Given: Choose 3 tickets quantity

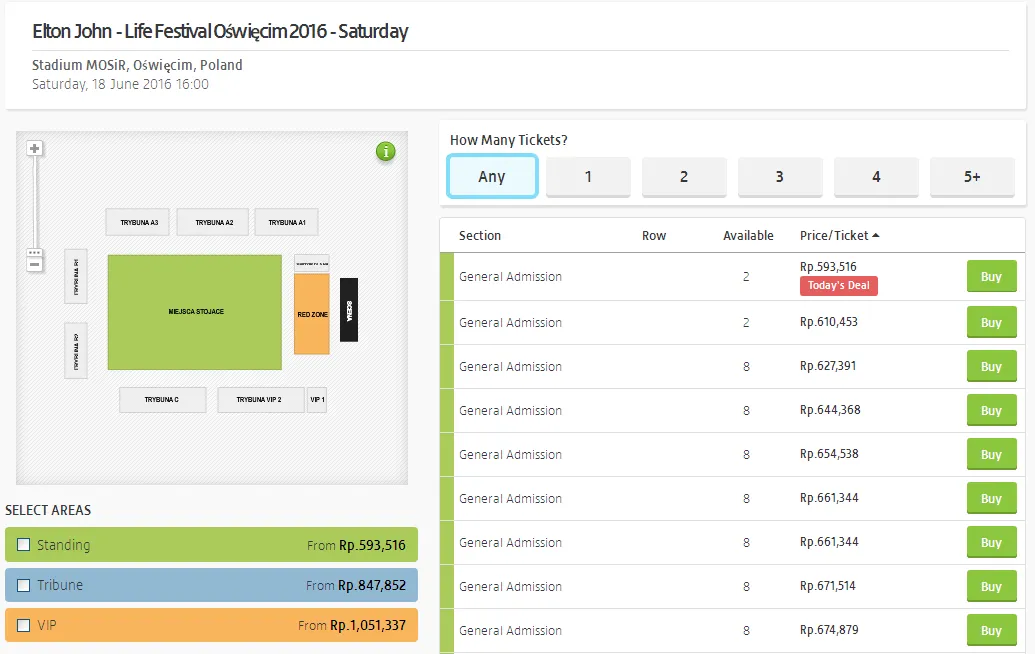Looking at the screenshot, I should [x=780, y=177].
